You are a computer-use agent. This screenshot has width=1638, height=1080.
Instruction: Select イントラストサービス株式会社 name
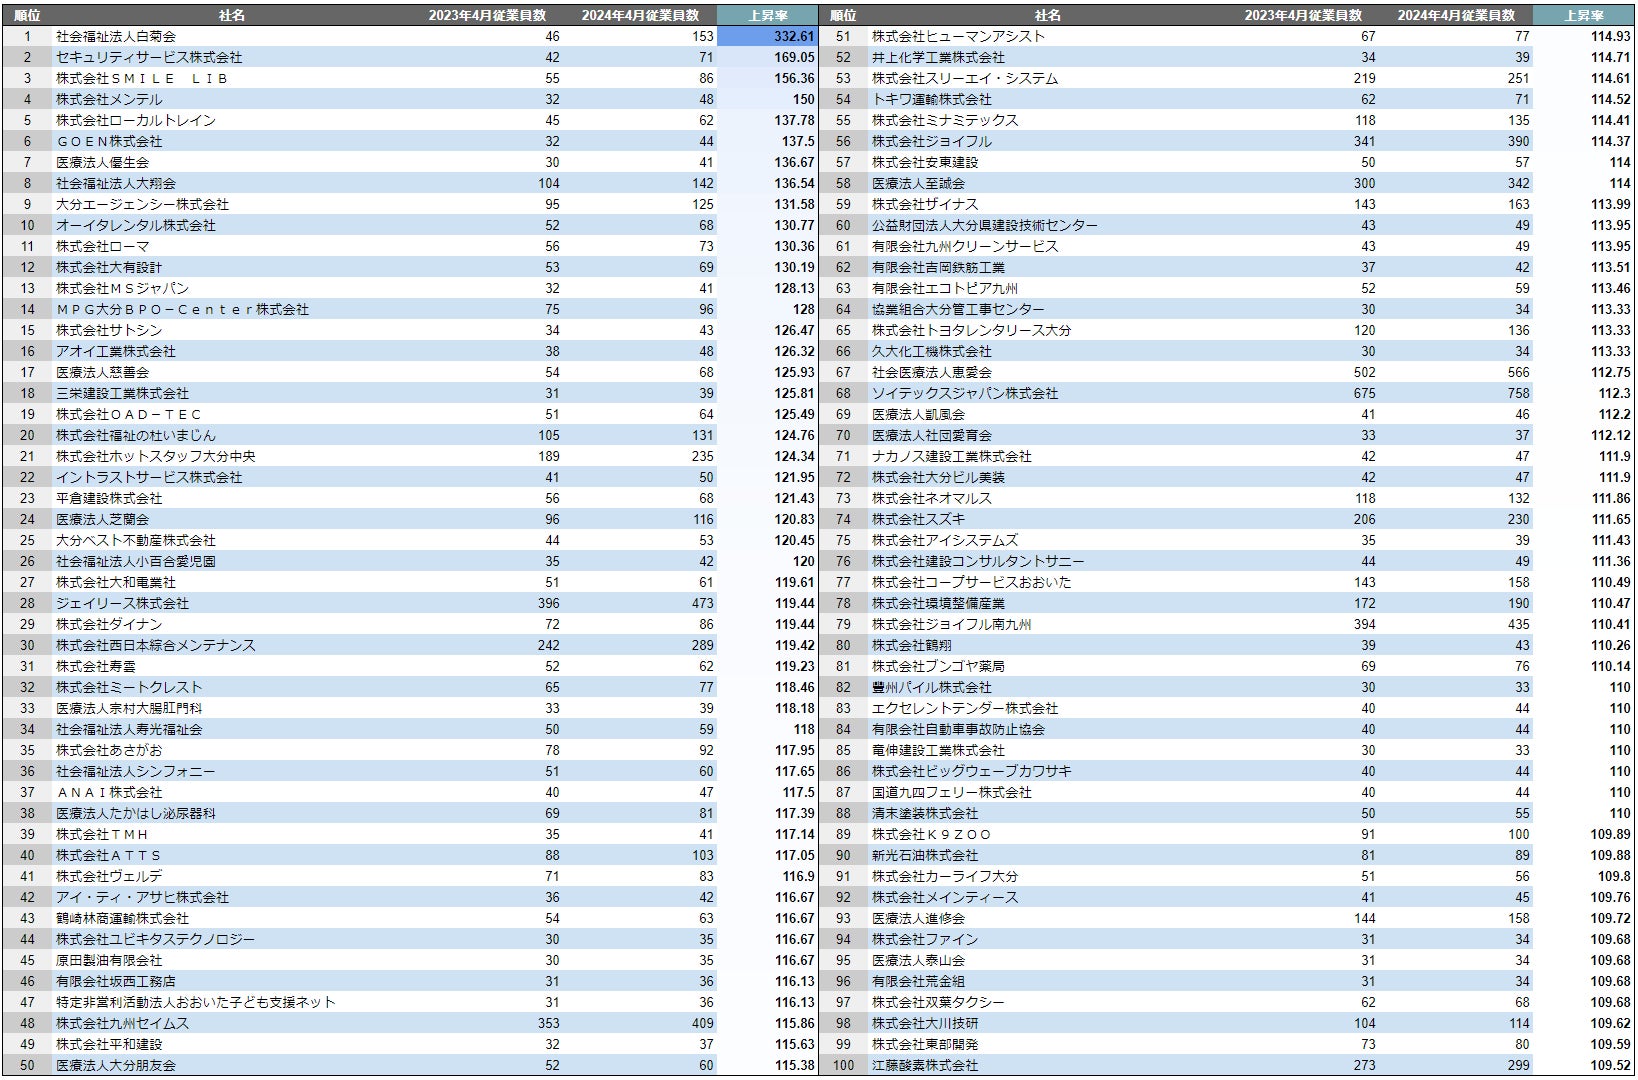coord(149,477)
